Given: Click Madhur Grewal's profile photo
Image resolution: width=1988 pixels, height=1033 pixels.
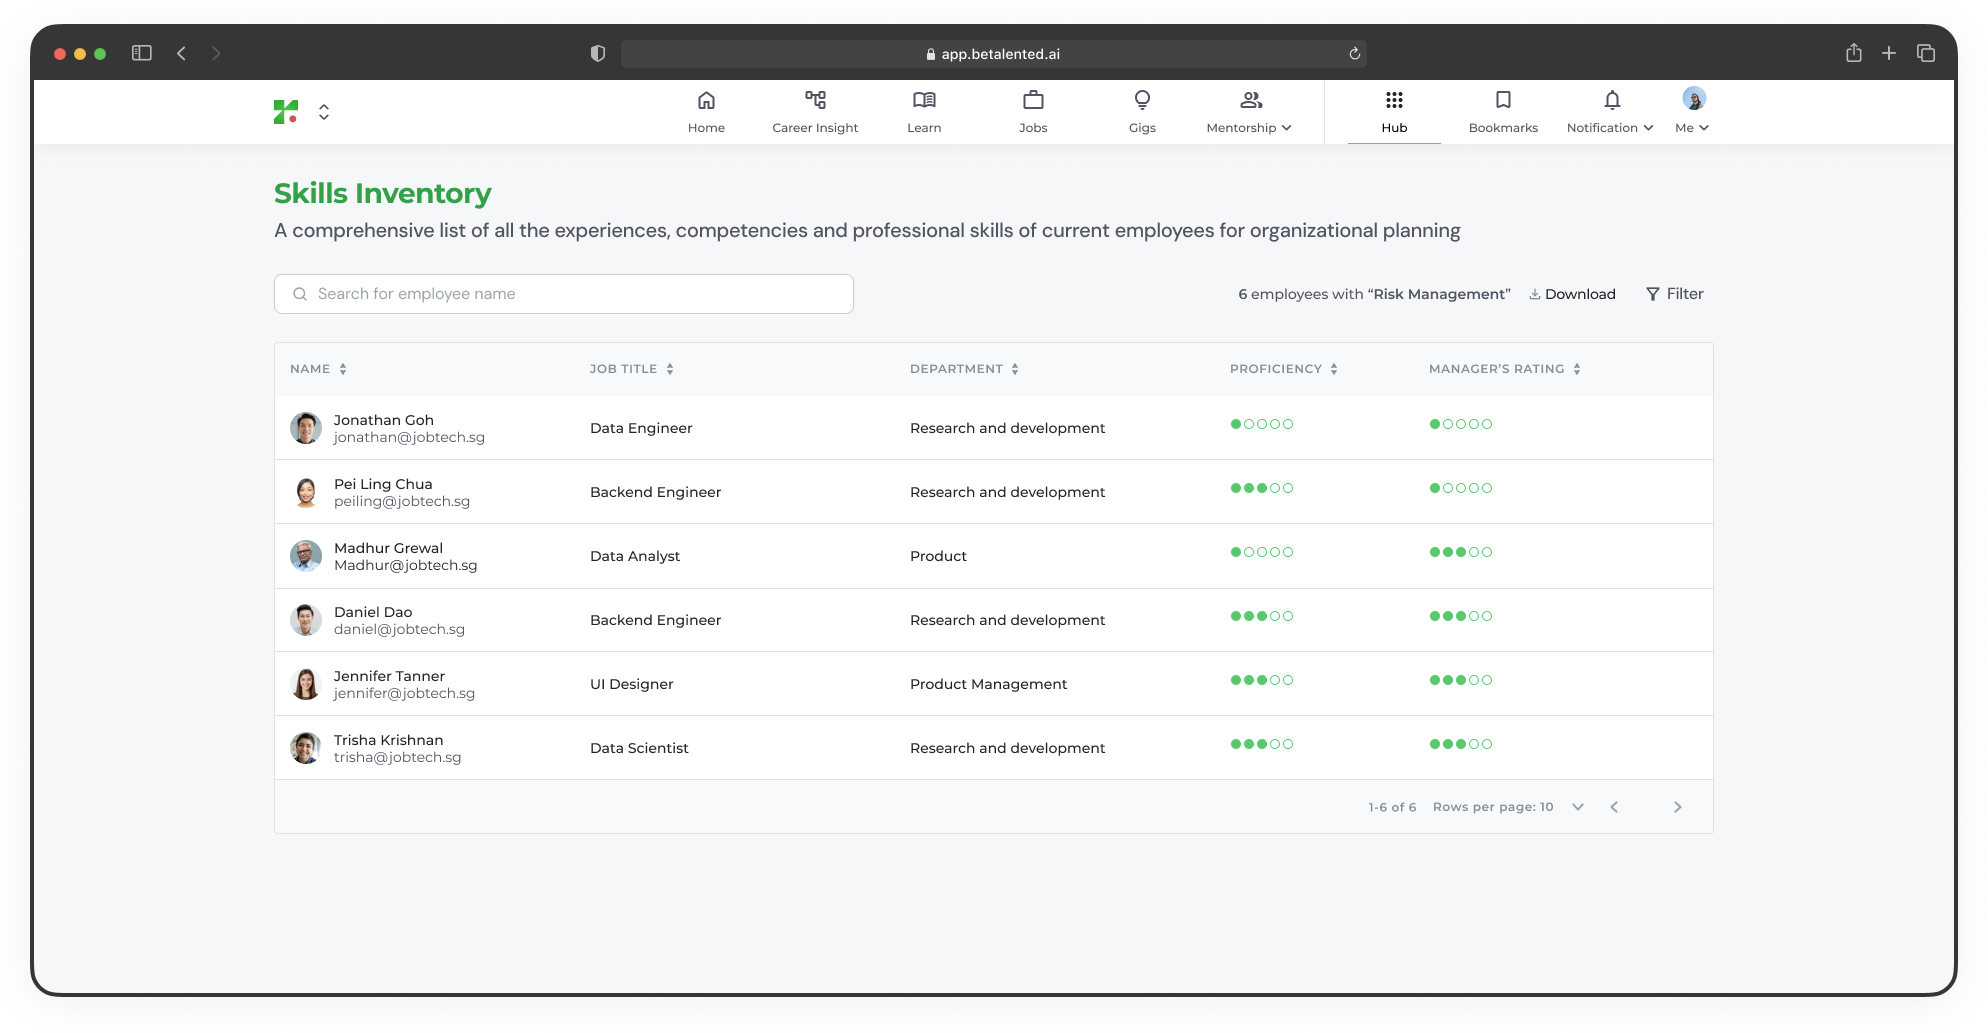Looking at the screenshot, I should point(306,556).
